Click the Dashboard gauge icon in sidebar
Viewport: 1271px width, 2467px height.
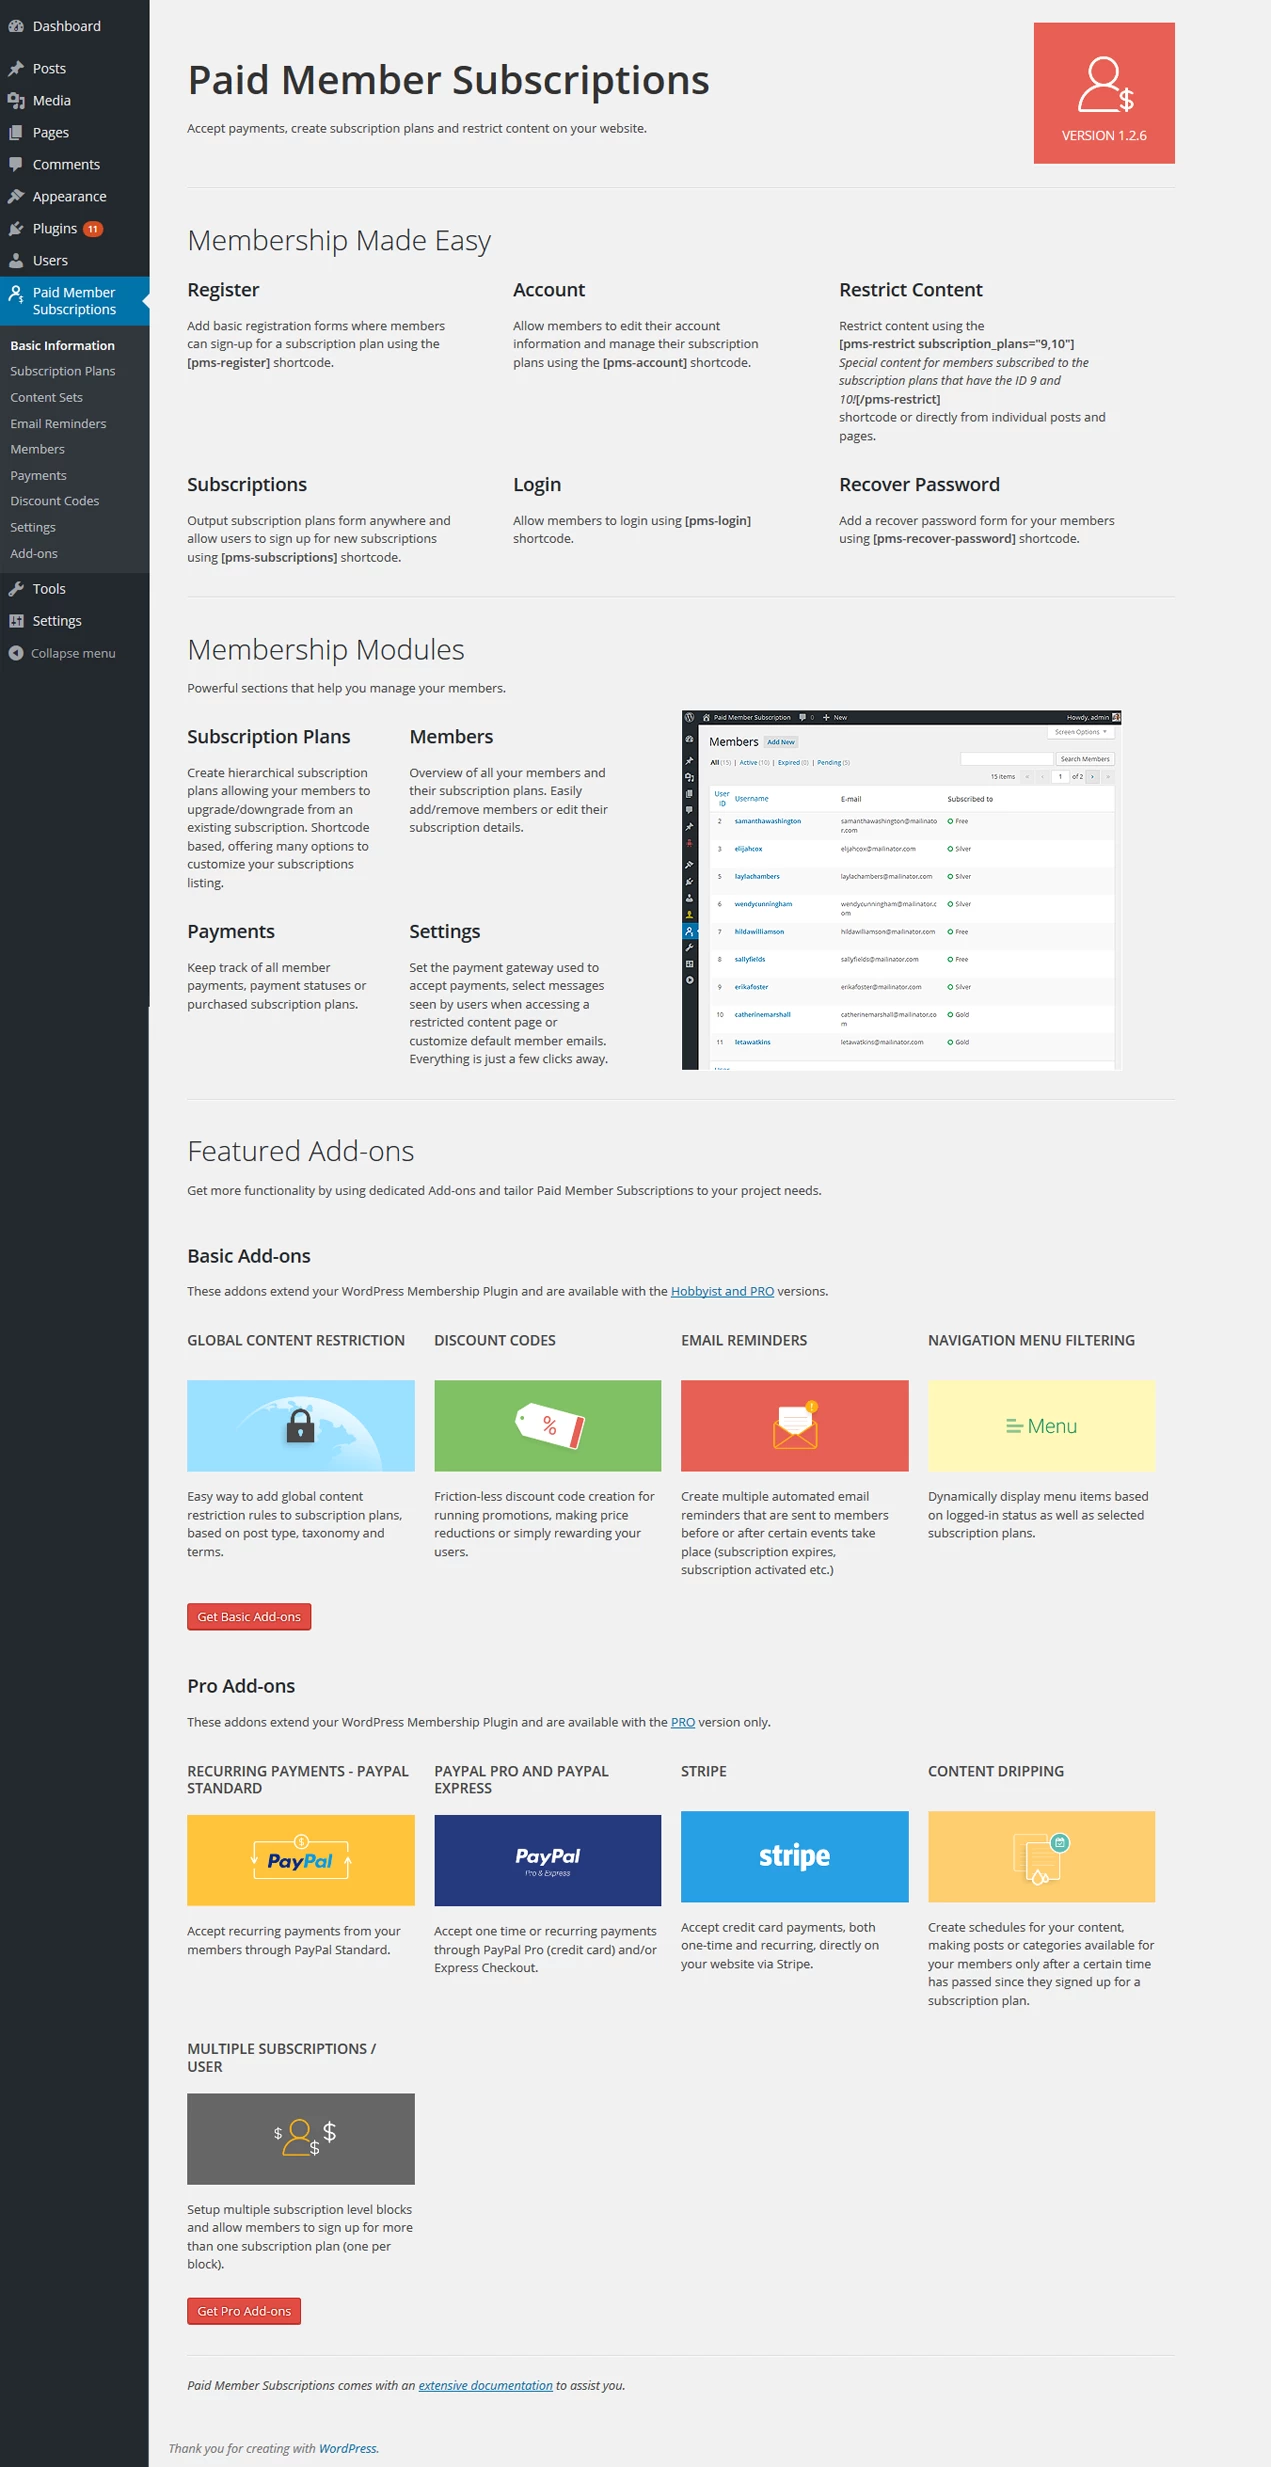16,26
